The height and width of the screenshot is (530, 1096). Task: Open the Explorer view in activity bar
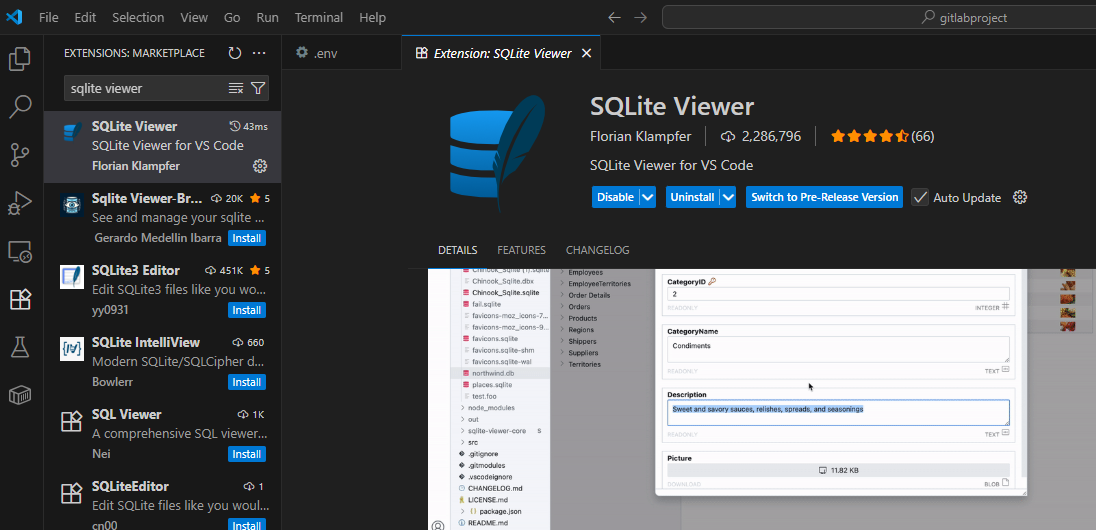point(20,59)
